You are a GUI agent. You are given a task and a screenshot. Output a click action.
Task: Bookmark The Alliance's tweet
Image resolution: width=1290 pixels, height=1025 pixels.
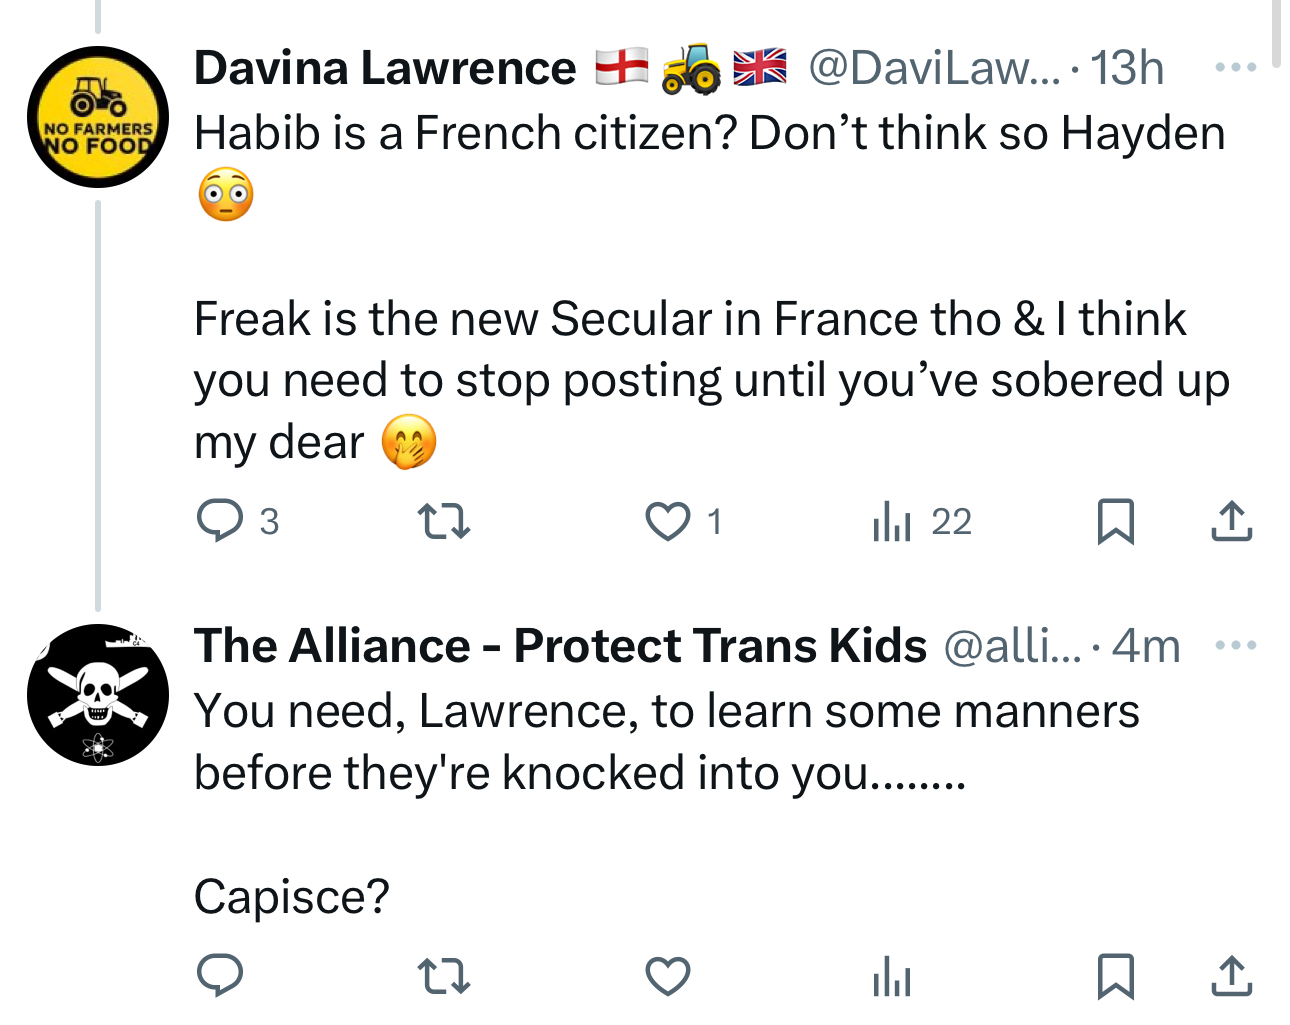(1115, 976)
